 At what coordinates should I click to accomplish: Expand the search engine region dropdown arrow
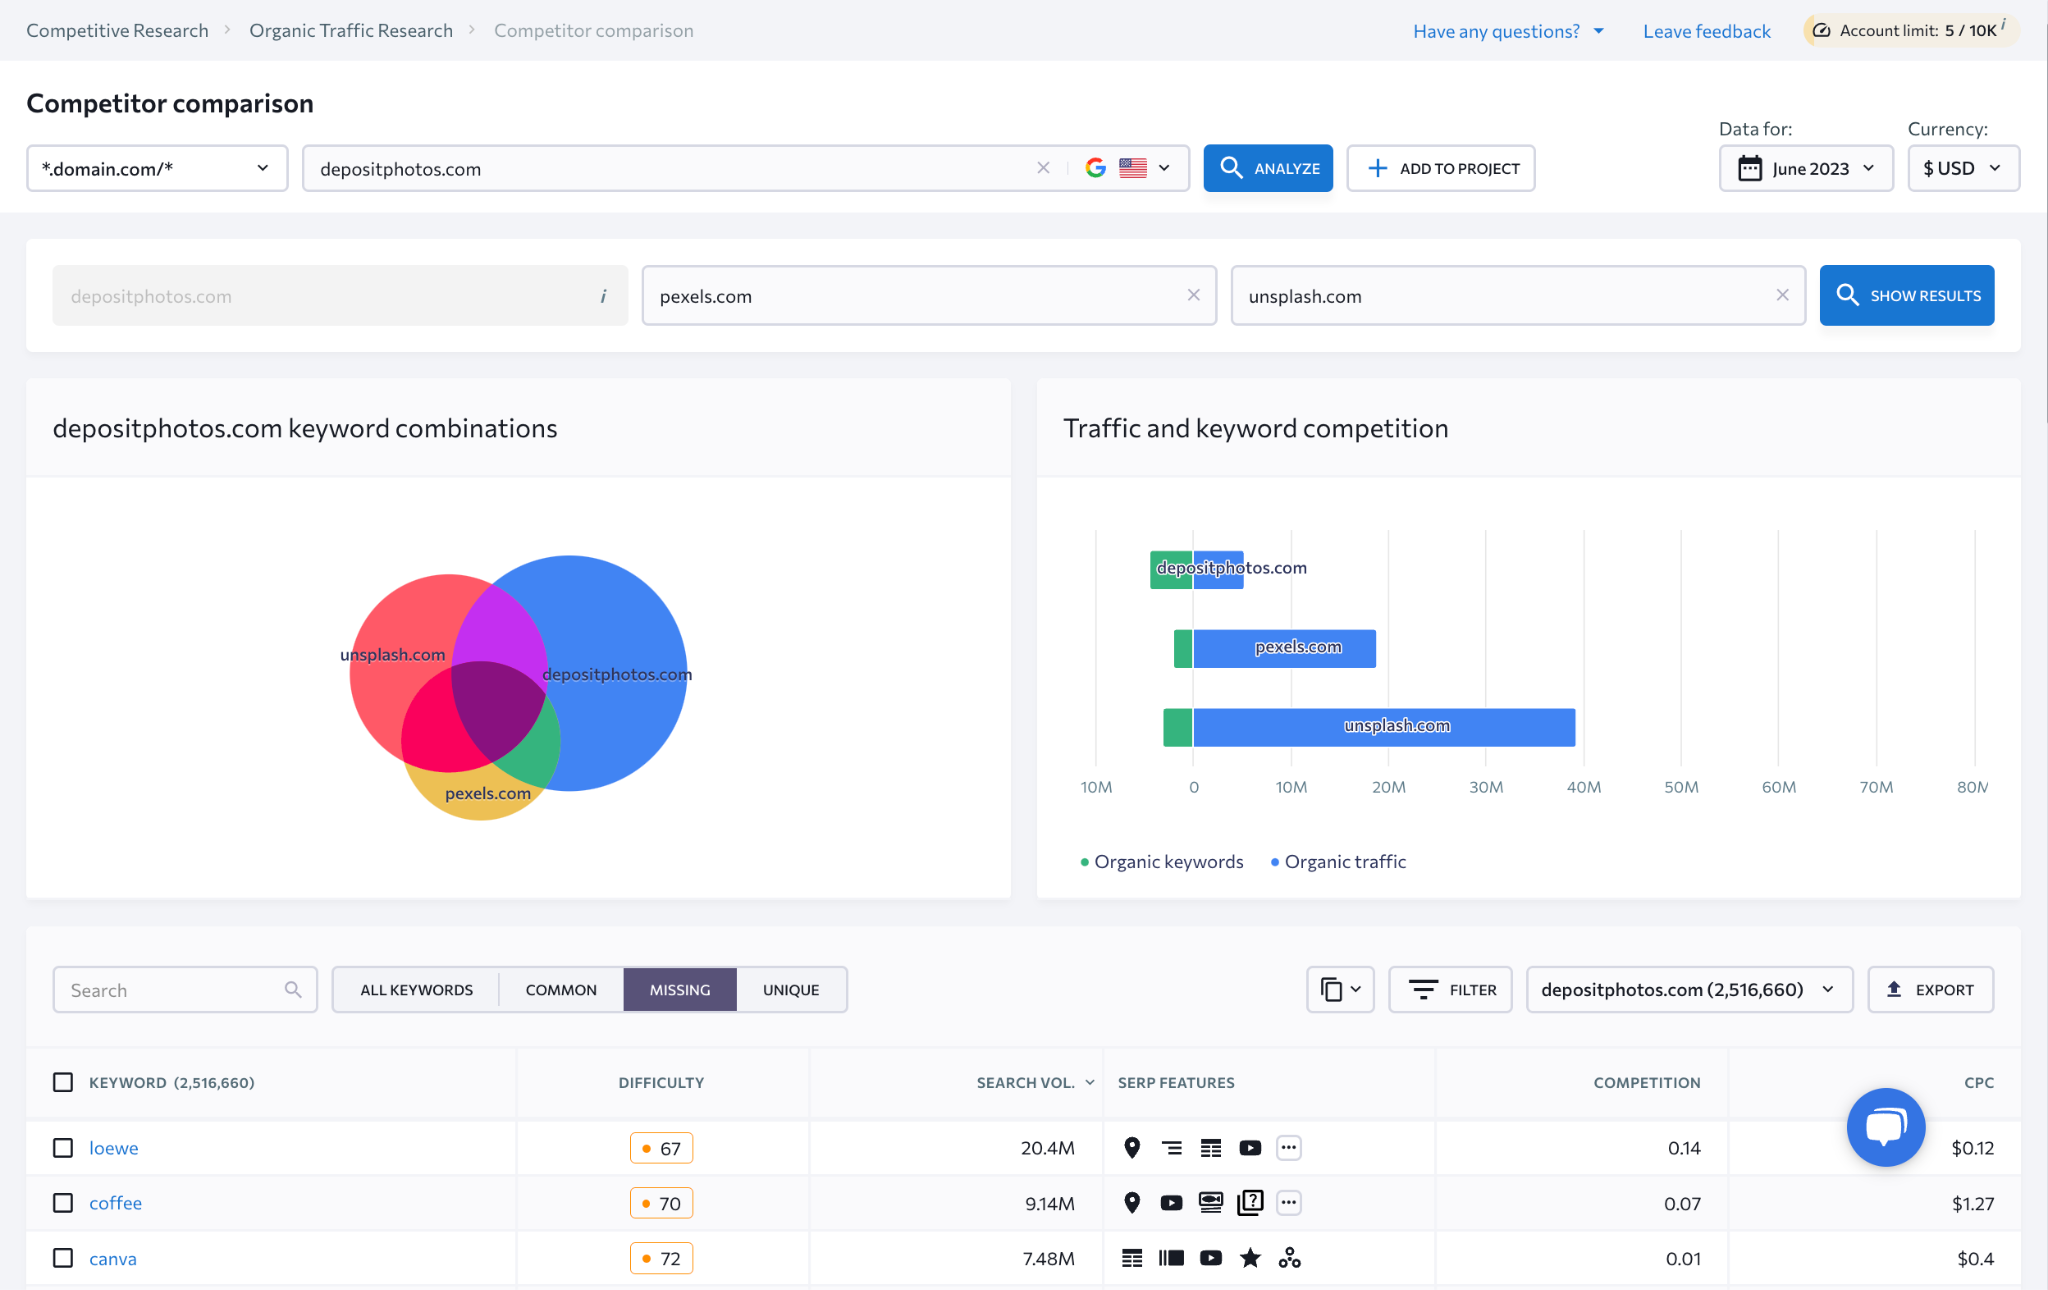[x=1164, y=168]
